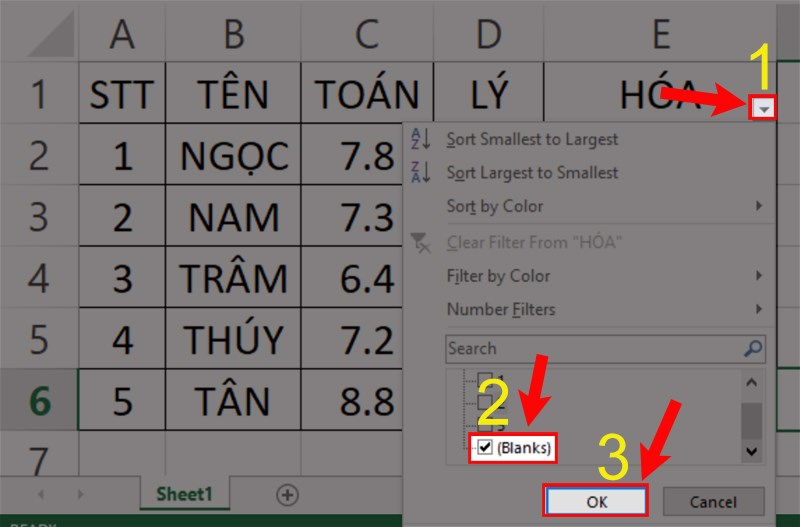Select STT cell in THÚY row
Screen dimensions: 800x527
tap(122, 338)
